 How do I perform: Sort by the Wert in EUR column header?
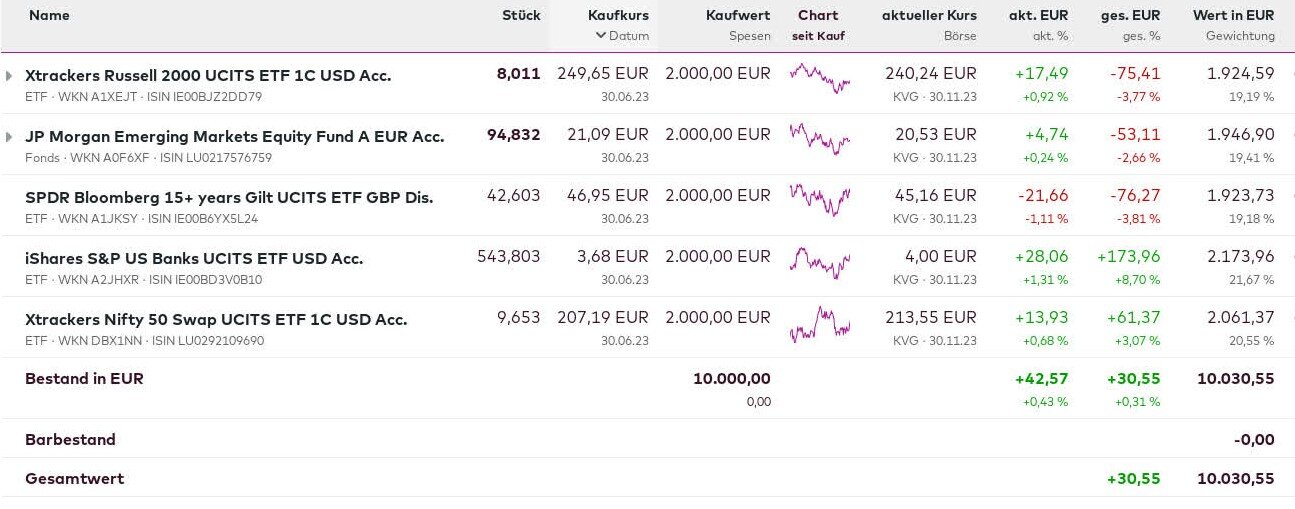[x=1233, y=16]
